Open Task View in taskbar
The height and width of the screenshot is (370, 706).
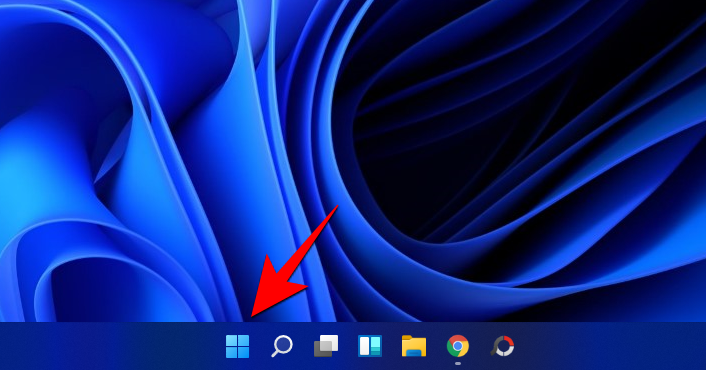pos(326,346)
